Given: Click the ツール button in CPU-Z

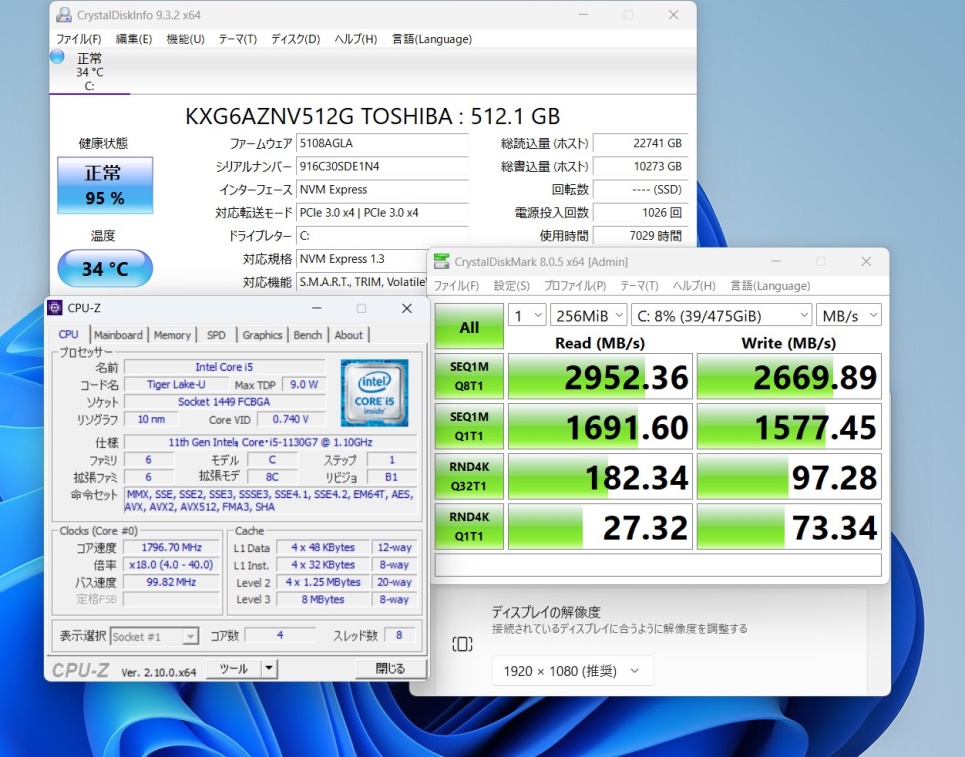Looking at the screenshot, I should point(234,668).
